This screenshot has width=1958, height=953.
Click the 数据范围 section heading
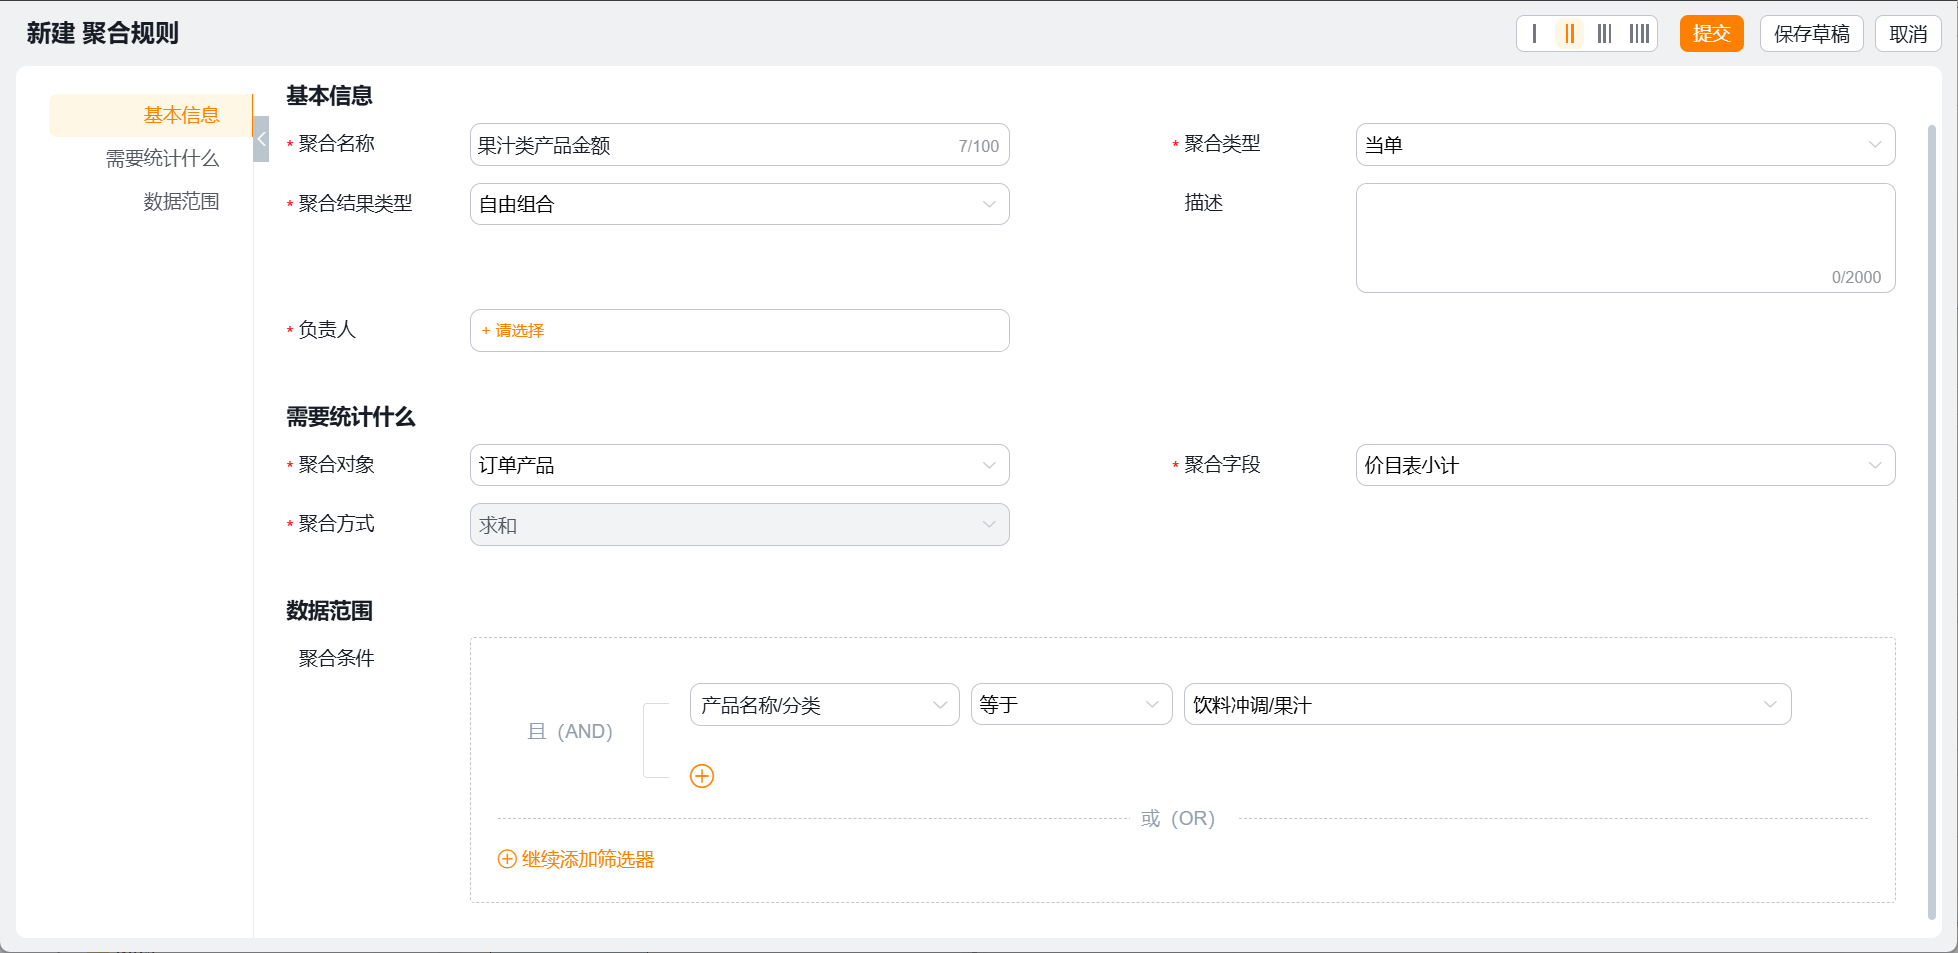coord(329,611)
